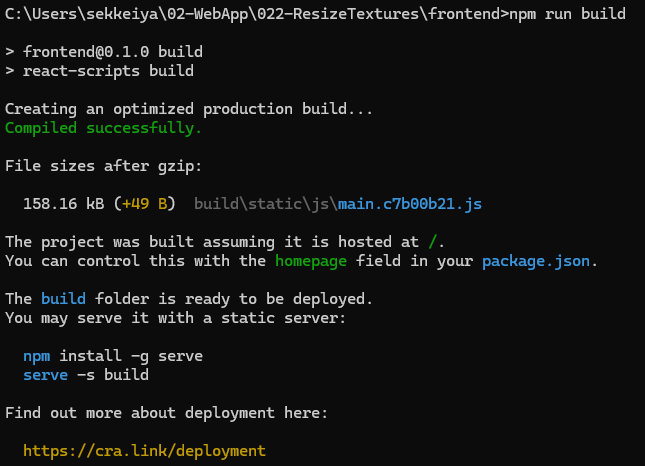The height and width of the screenshot is (466, 645).
Task: Click the yellow '+49 B' size delta
Action: coord(149,204)
